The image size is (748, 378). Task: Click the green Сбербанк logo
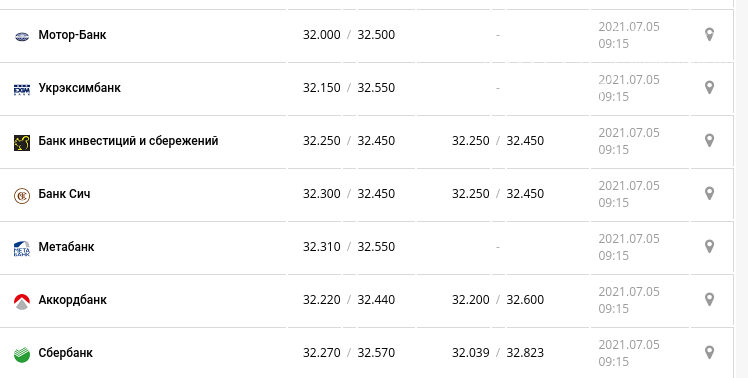click(x=22, y=355)
